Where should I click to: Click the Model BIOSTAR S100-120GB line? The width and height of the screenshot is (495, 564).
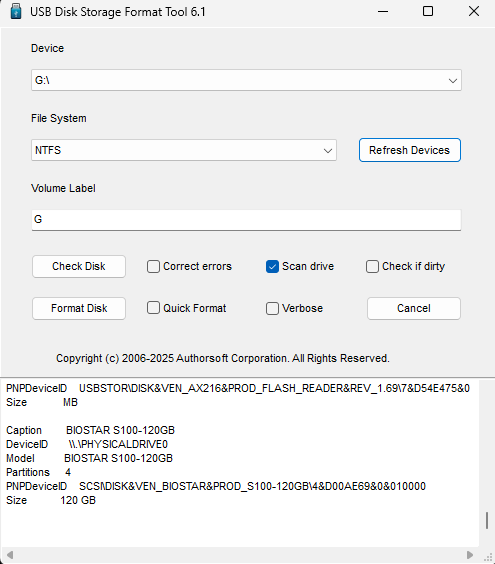89,458
